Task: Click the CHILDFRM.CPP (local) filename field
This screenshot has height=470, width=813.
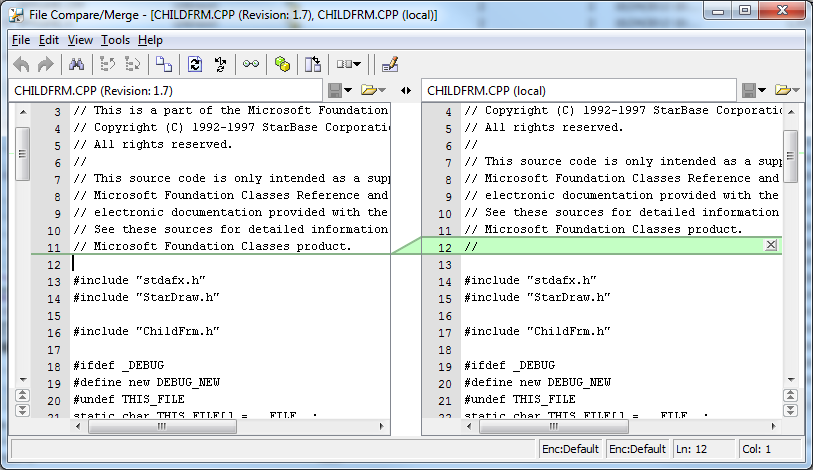Action: [579, 91]
